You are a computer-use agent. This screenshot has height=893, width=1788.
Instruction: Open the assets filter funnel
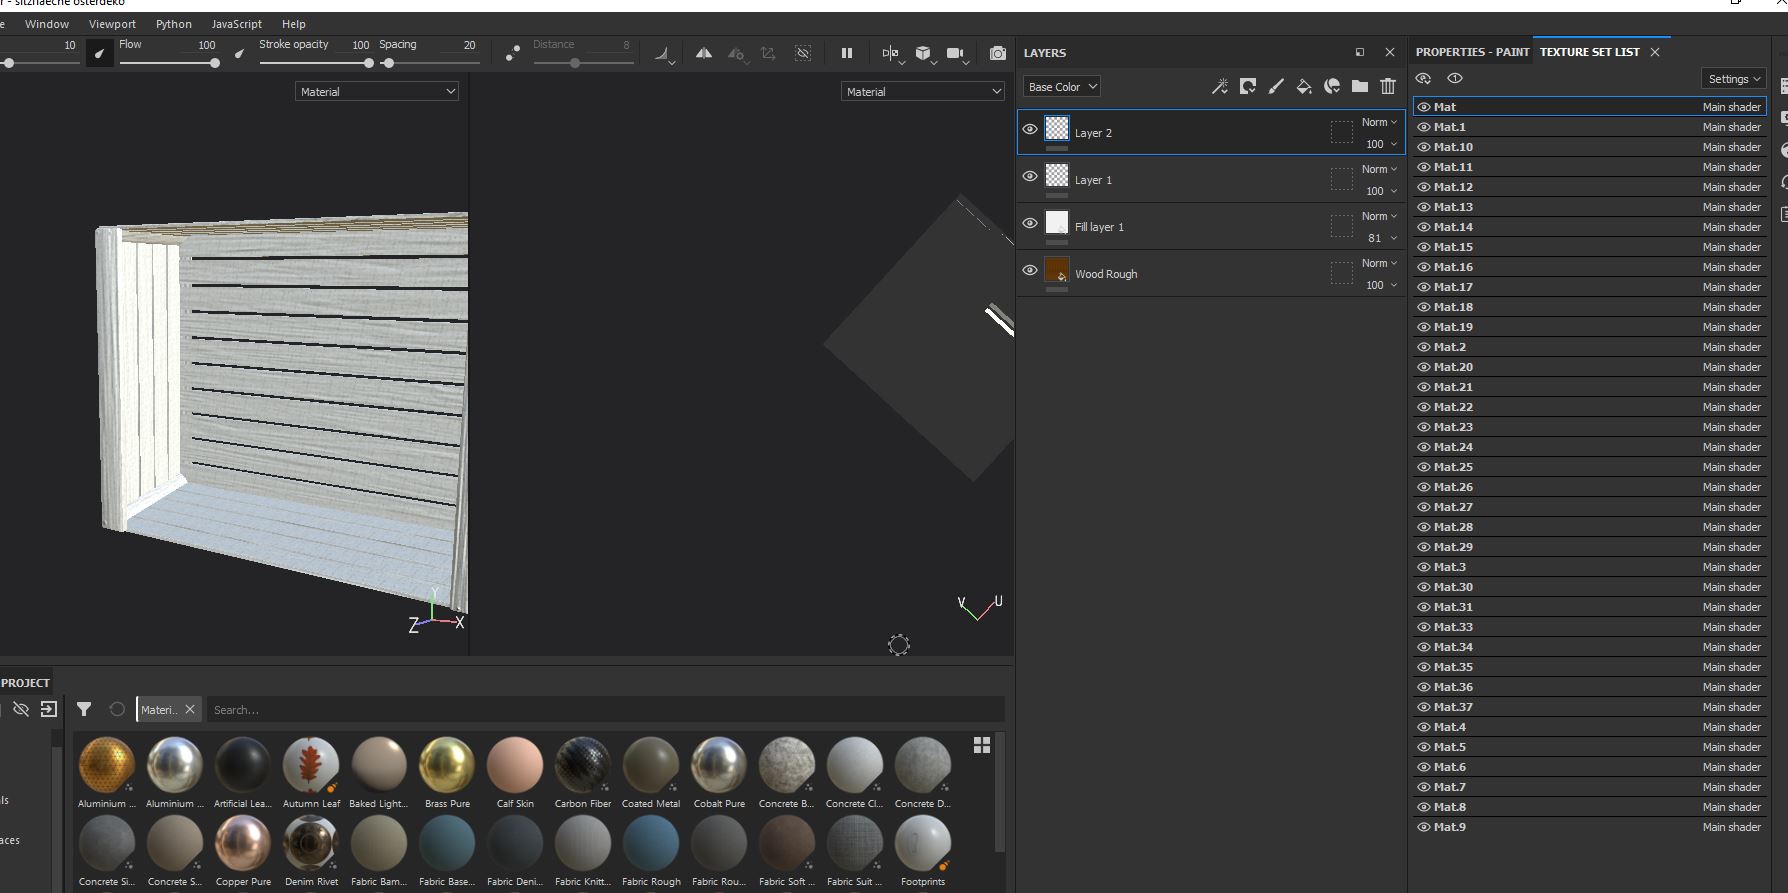click(84, 709)
